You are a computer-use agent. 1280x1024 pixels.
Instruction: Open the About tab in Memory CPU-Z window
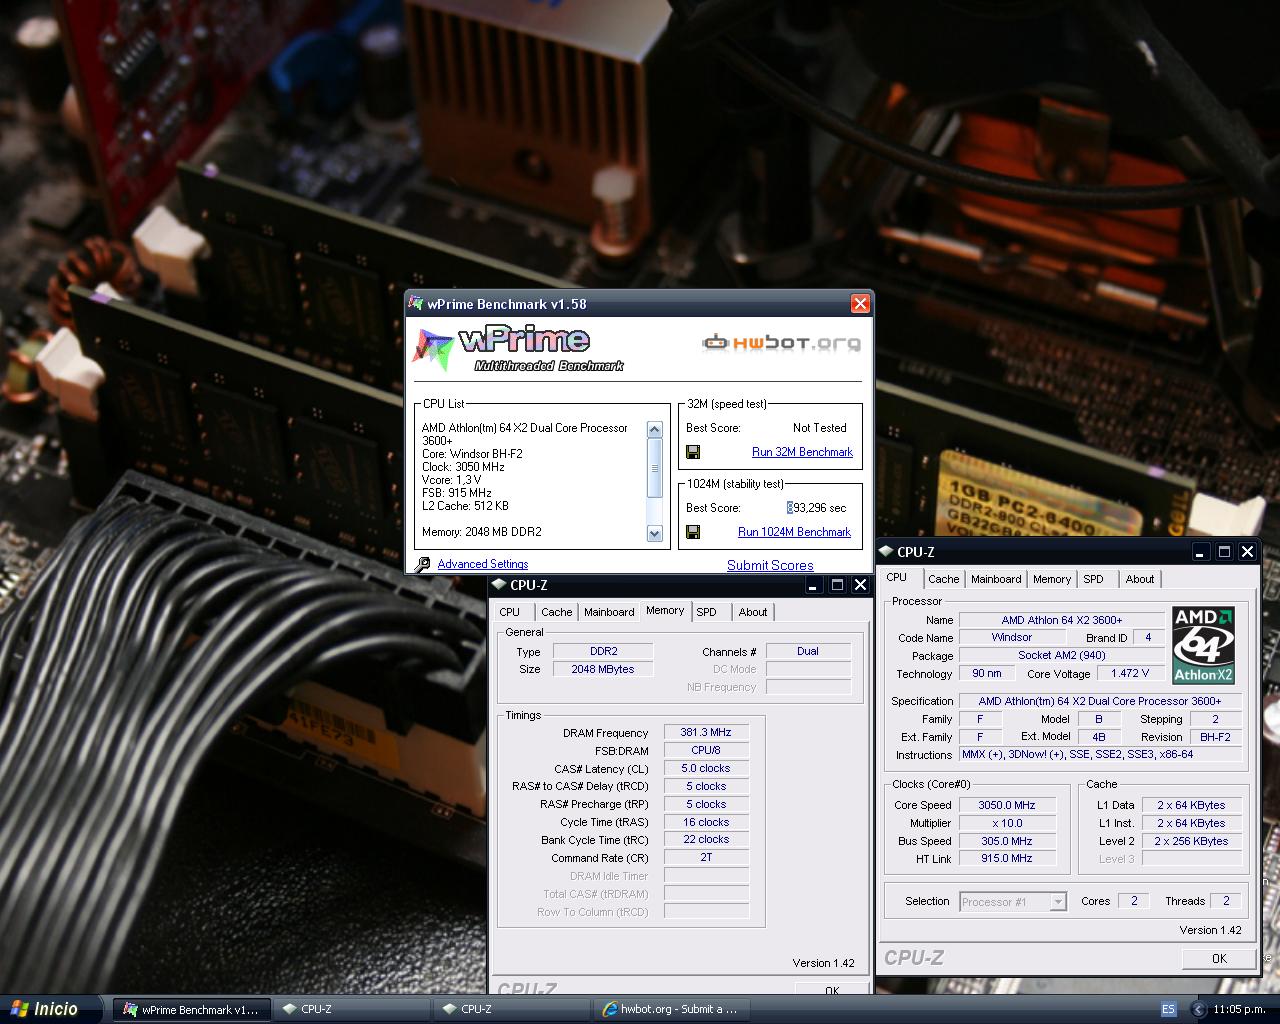[753, 612]
